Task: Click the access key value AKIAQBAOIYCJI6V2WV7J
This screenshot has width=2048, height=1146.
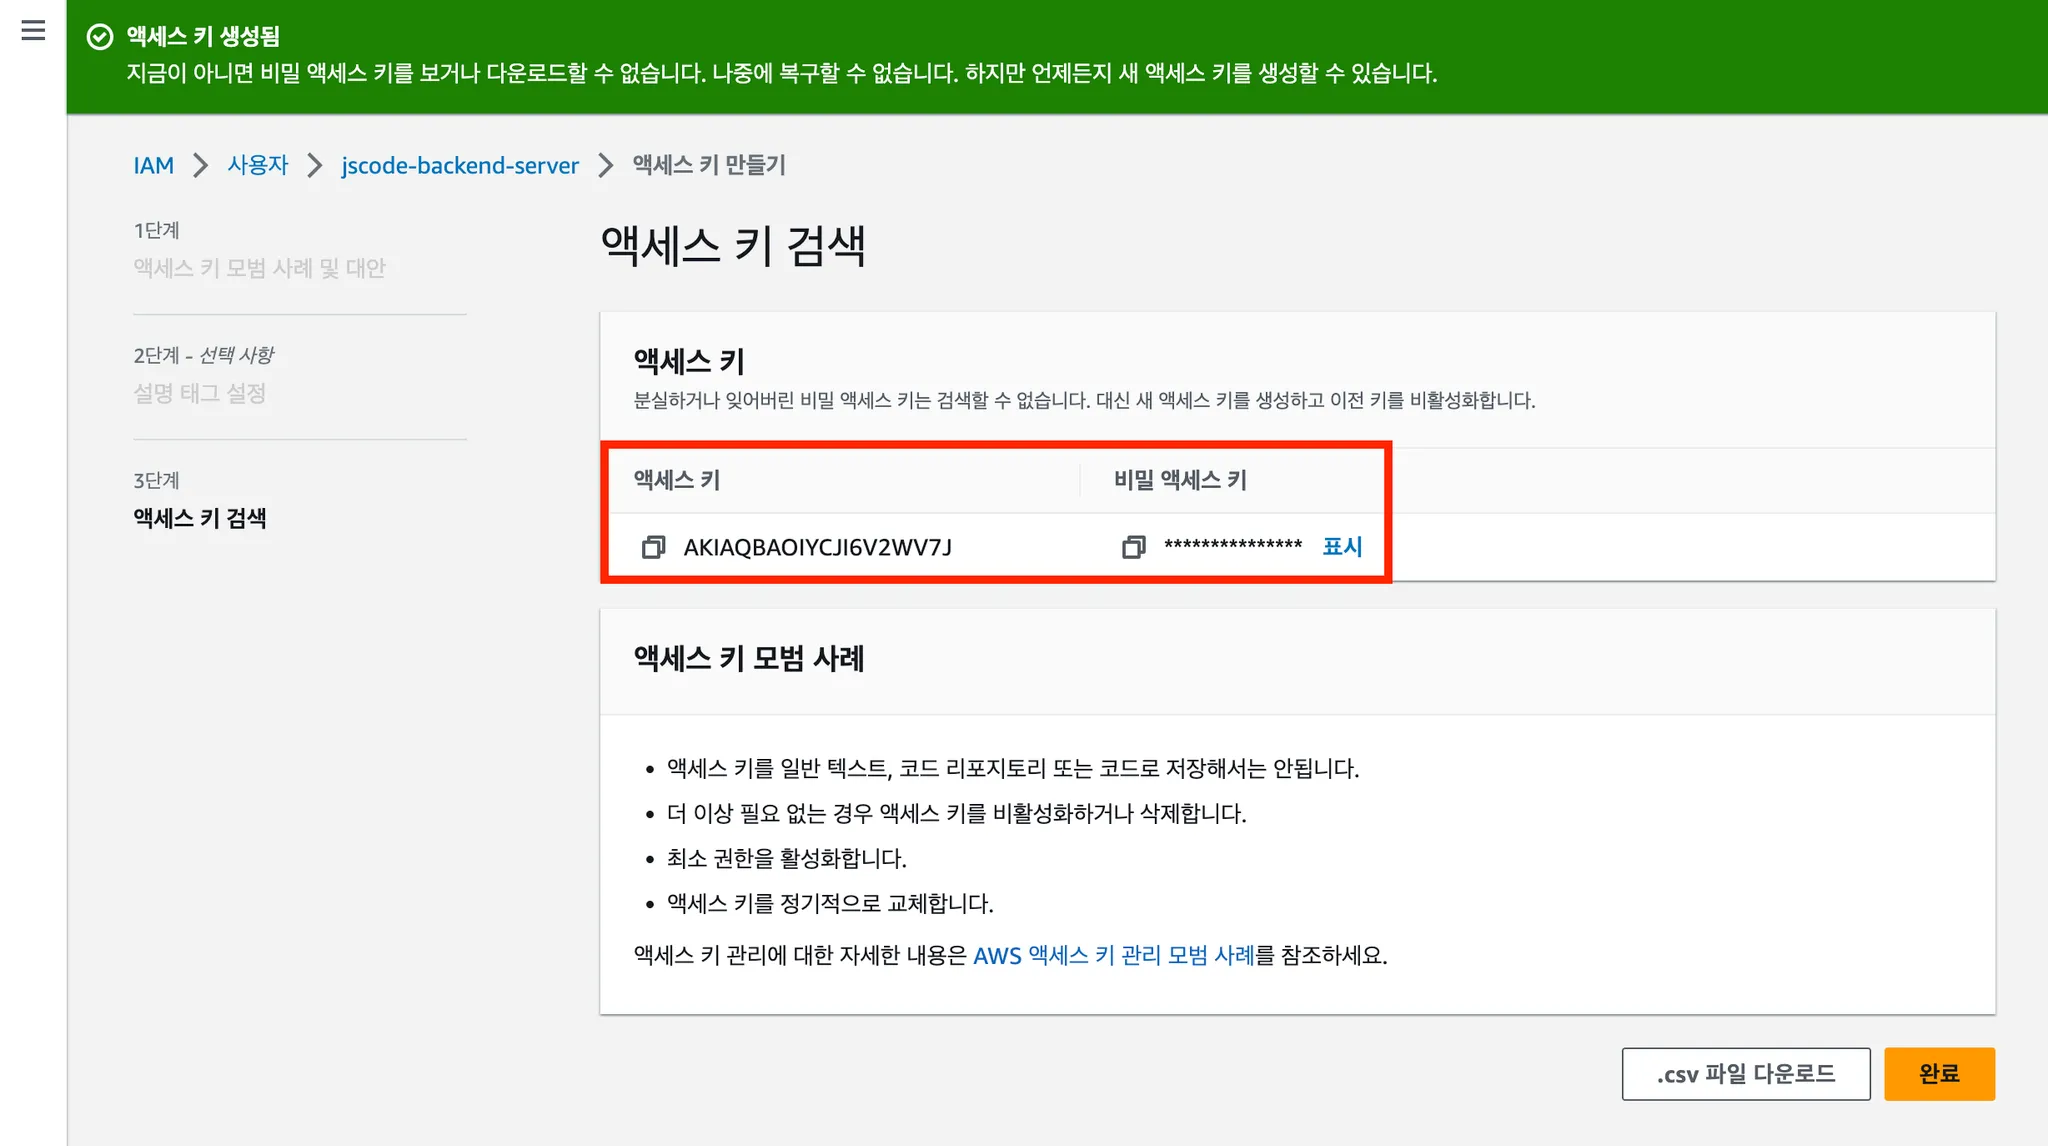Action: coord(817,547)
